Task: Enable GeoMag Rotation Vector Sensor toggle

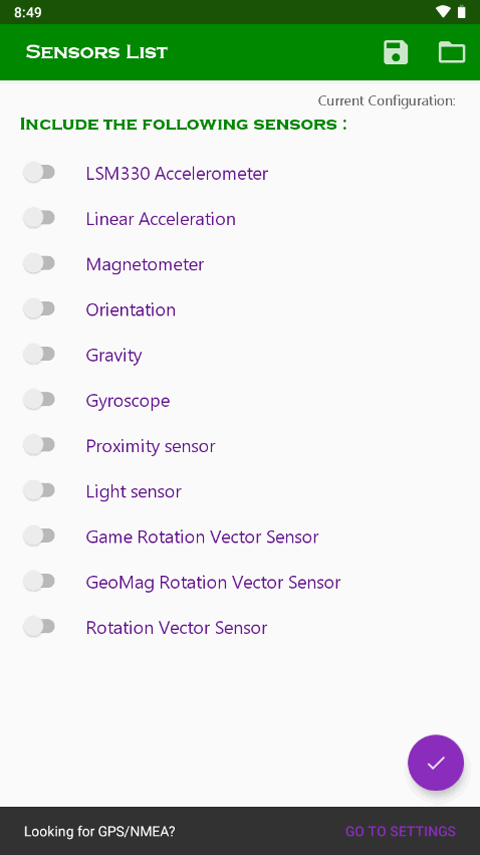Action: point(39,581)
